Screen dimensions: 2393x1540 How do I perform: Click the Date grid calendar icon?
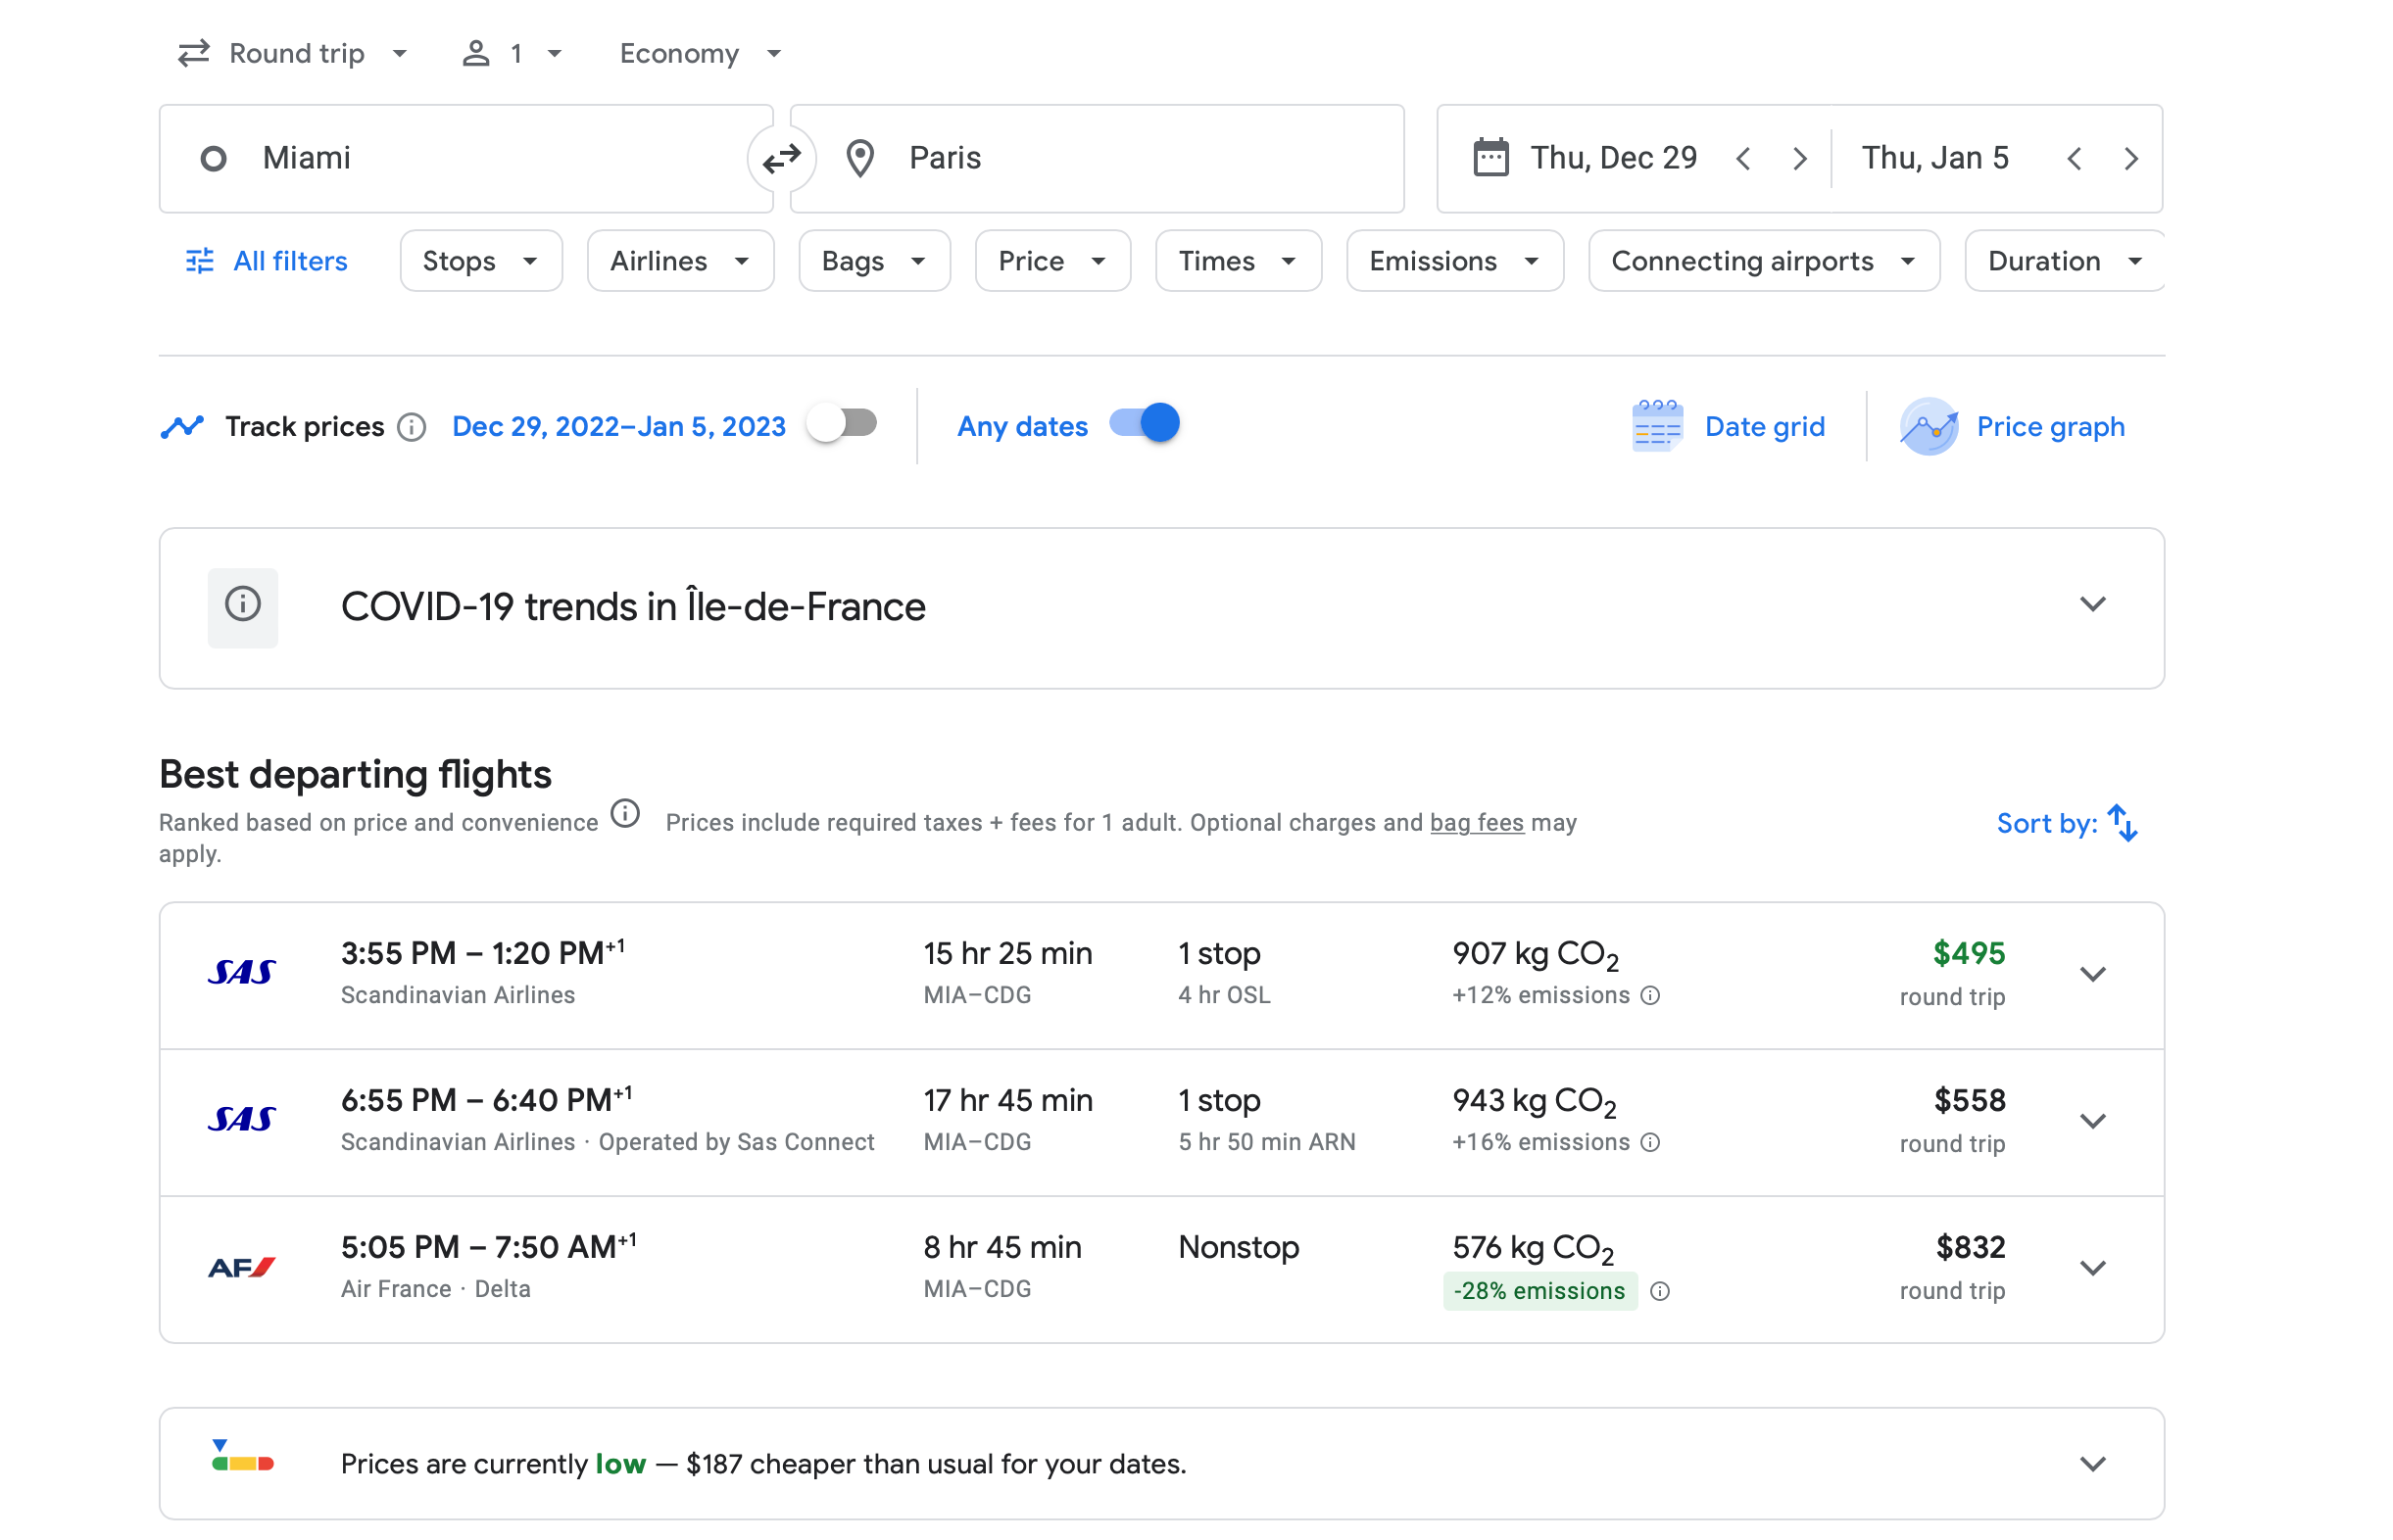point(1656,427)
